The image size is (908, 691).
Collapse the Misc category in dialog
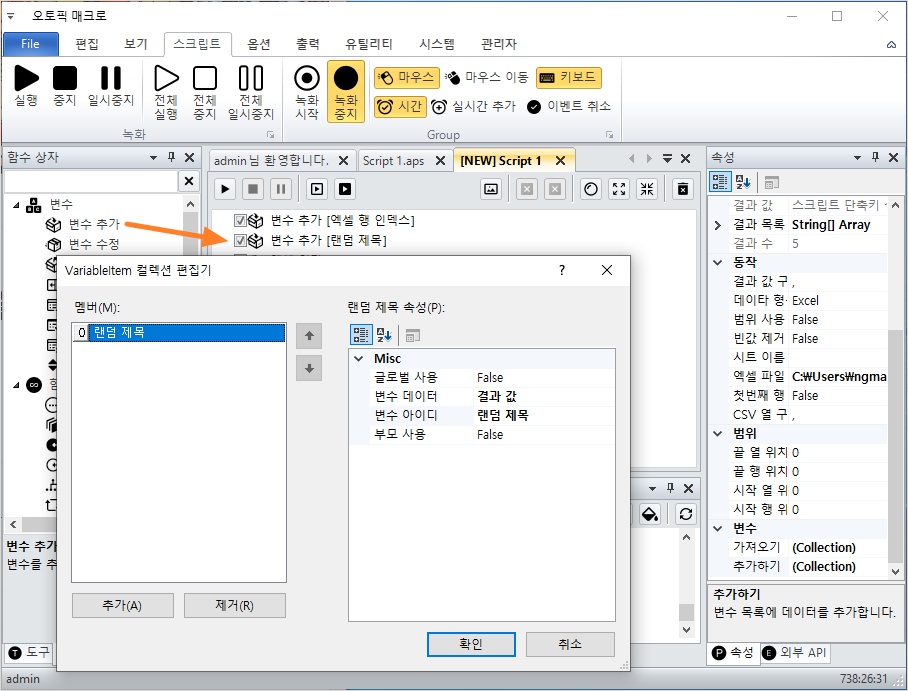[359, 359]
